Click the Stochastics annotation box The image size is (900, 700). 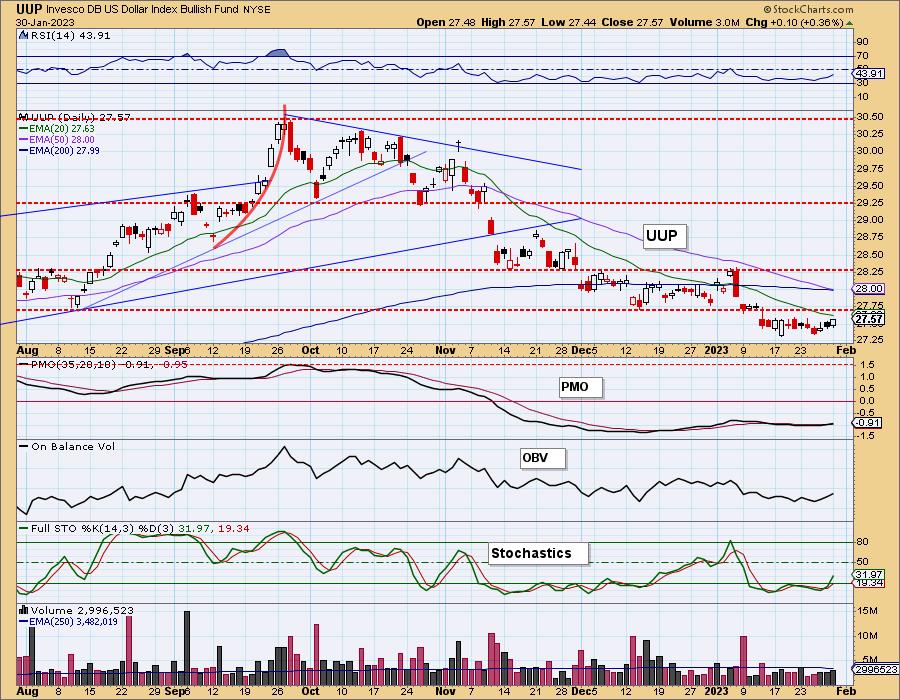(539, 554)
